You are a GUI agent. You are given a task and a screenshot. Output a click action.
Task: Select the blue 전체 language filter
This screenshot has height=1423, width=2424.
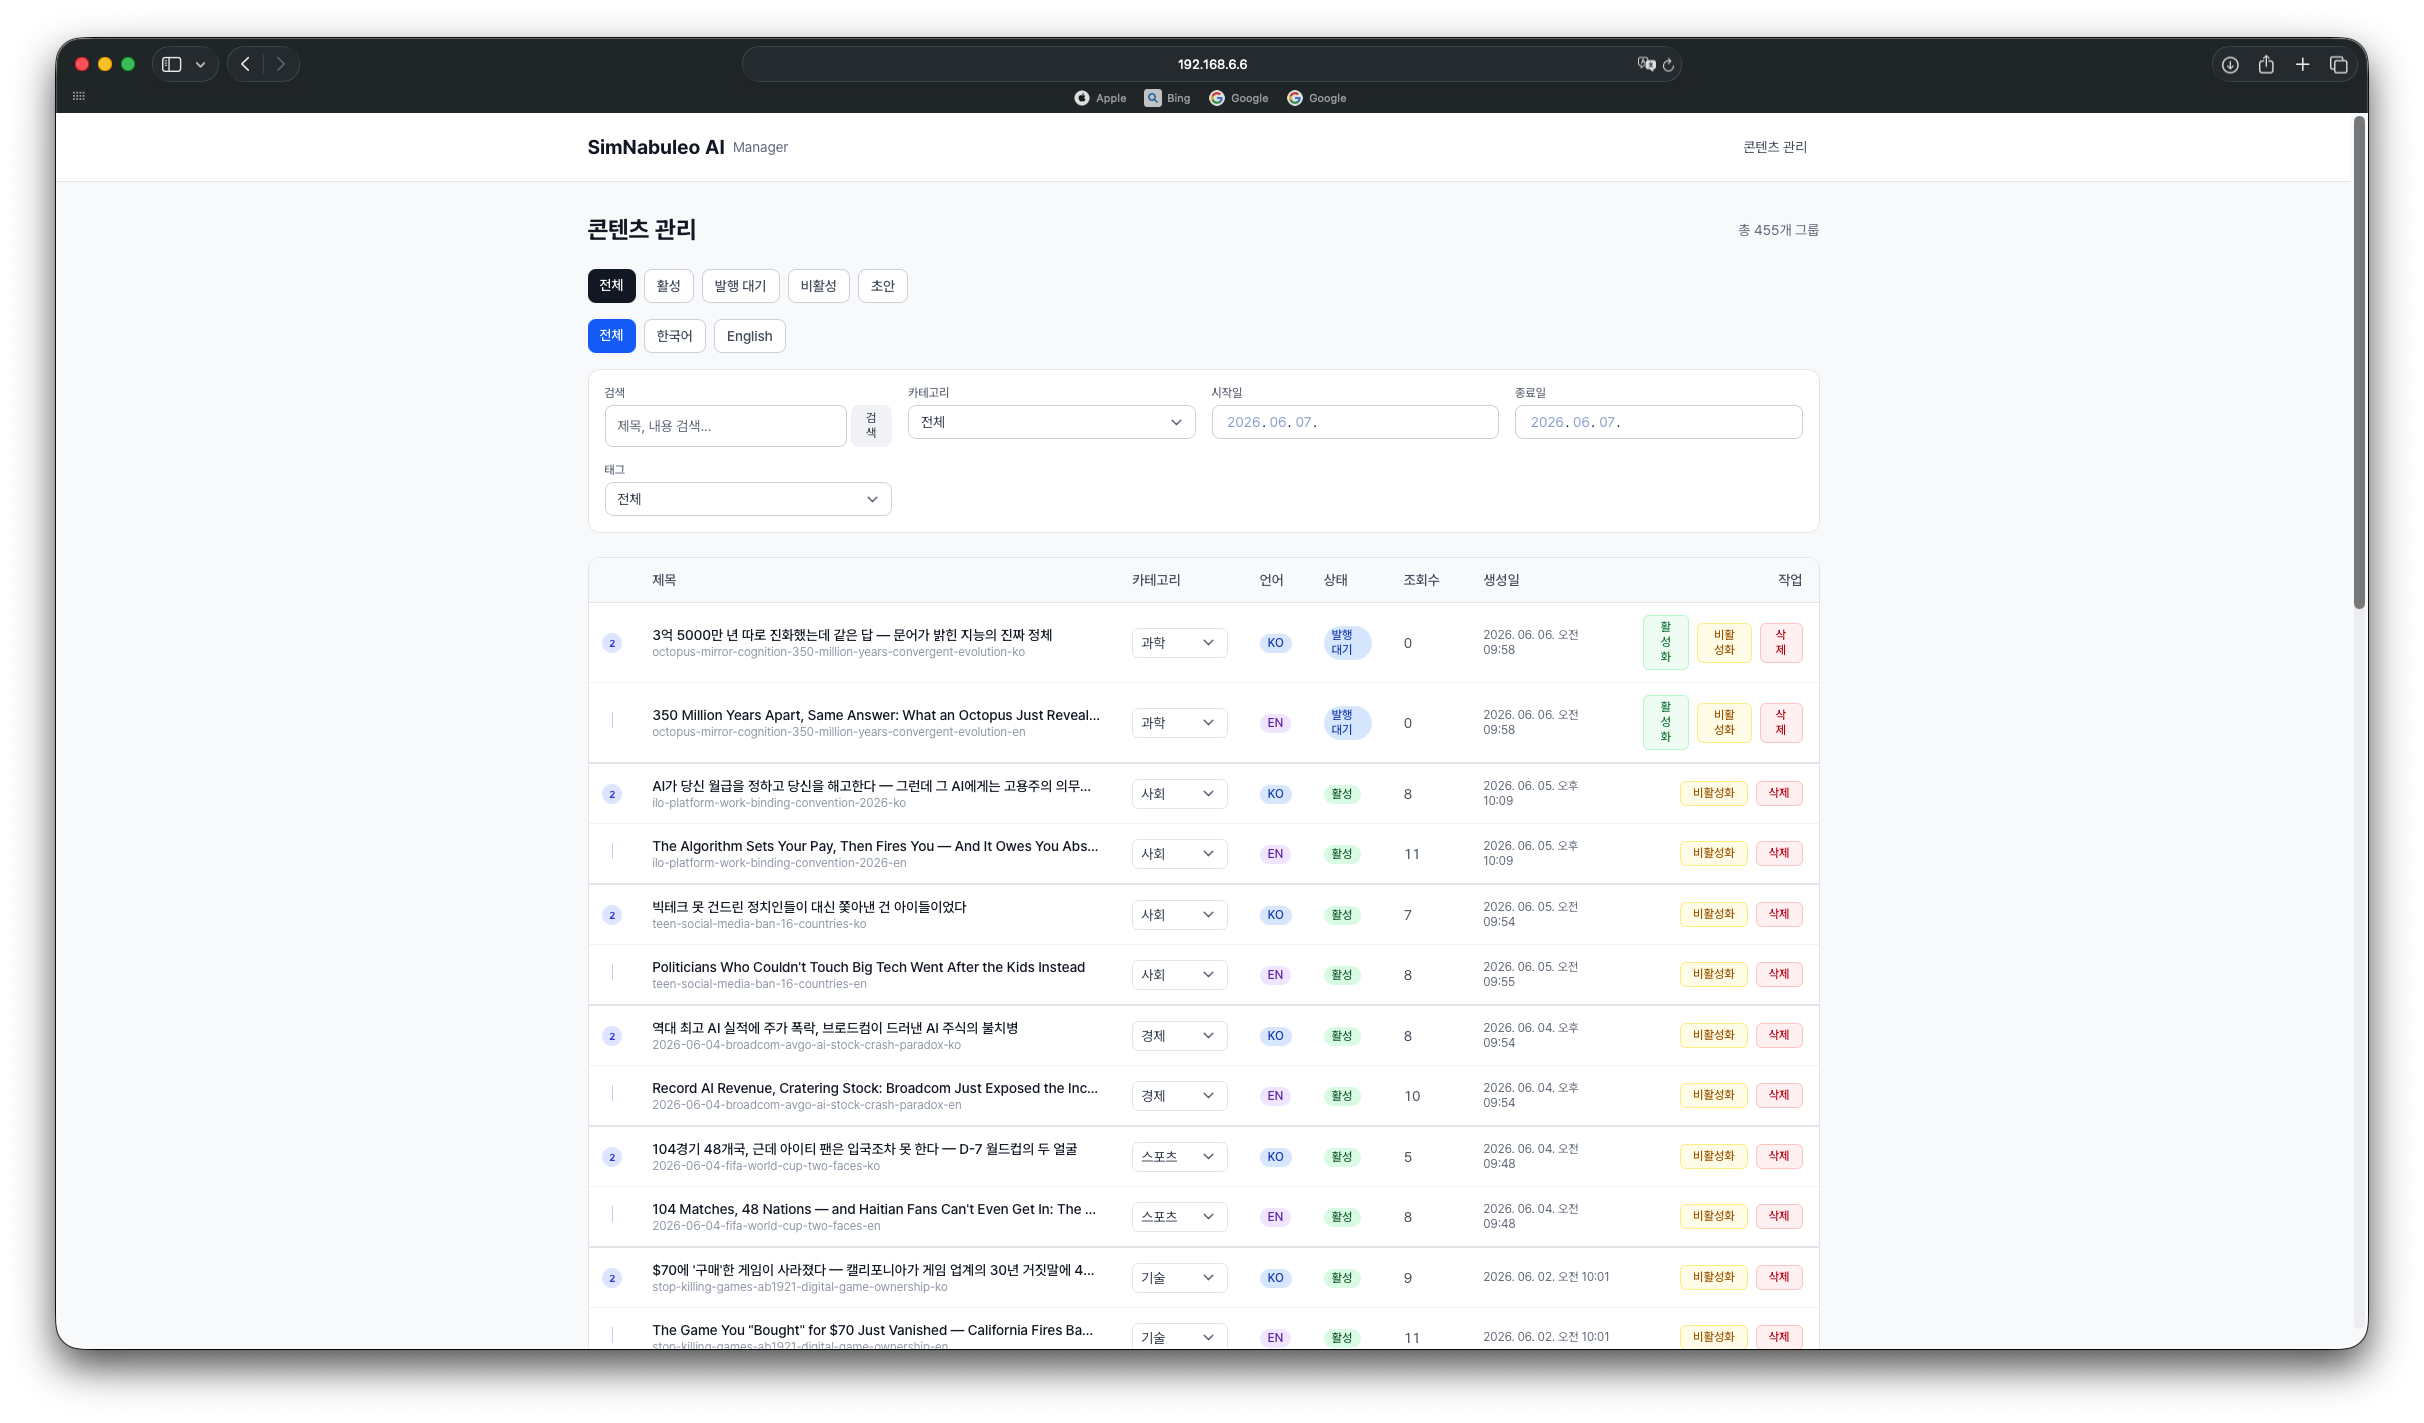point(611,336)
